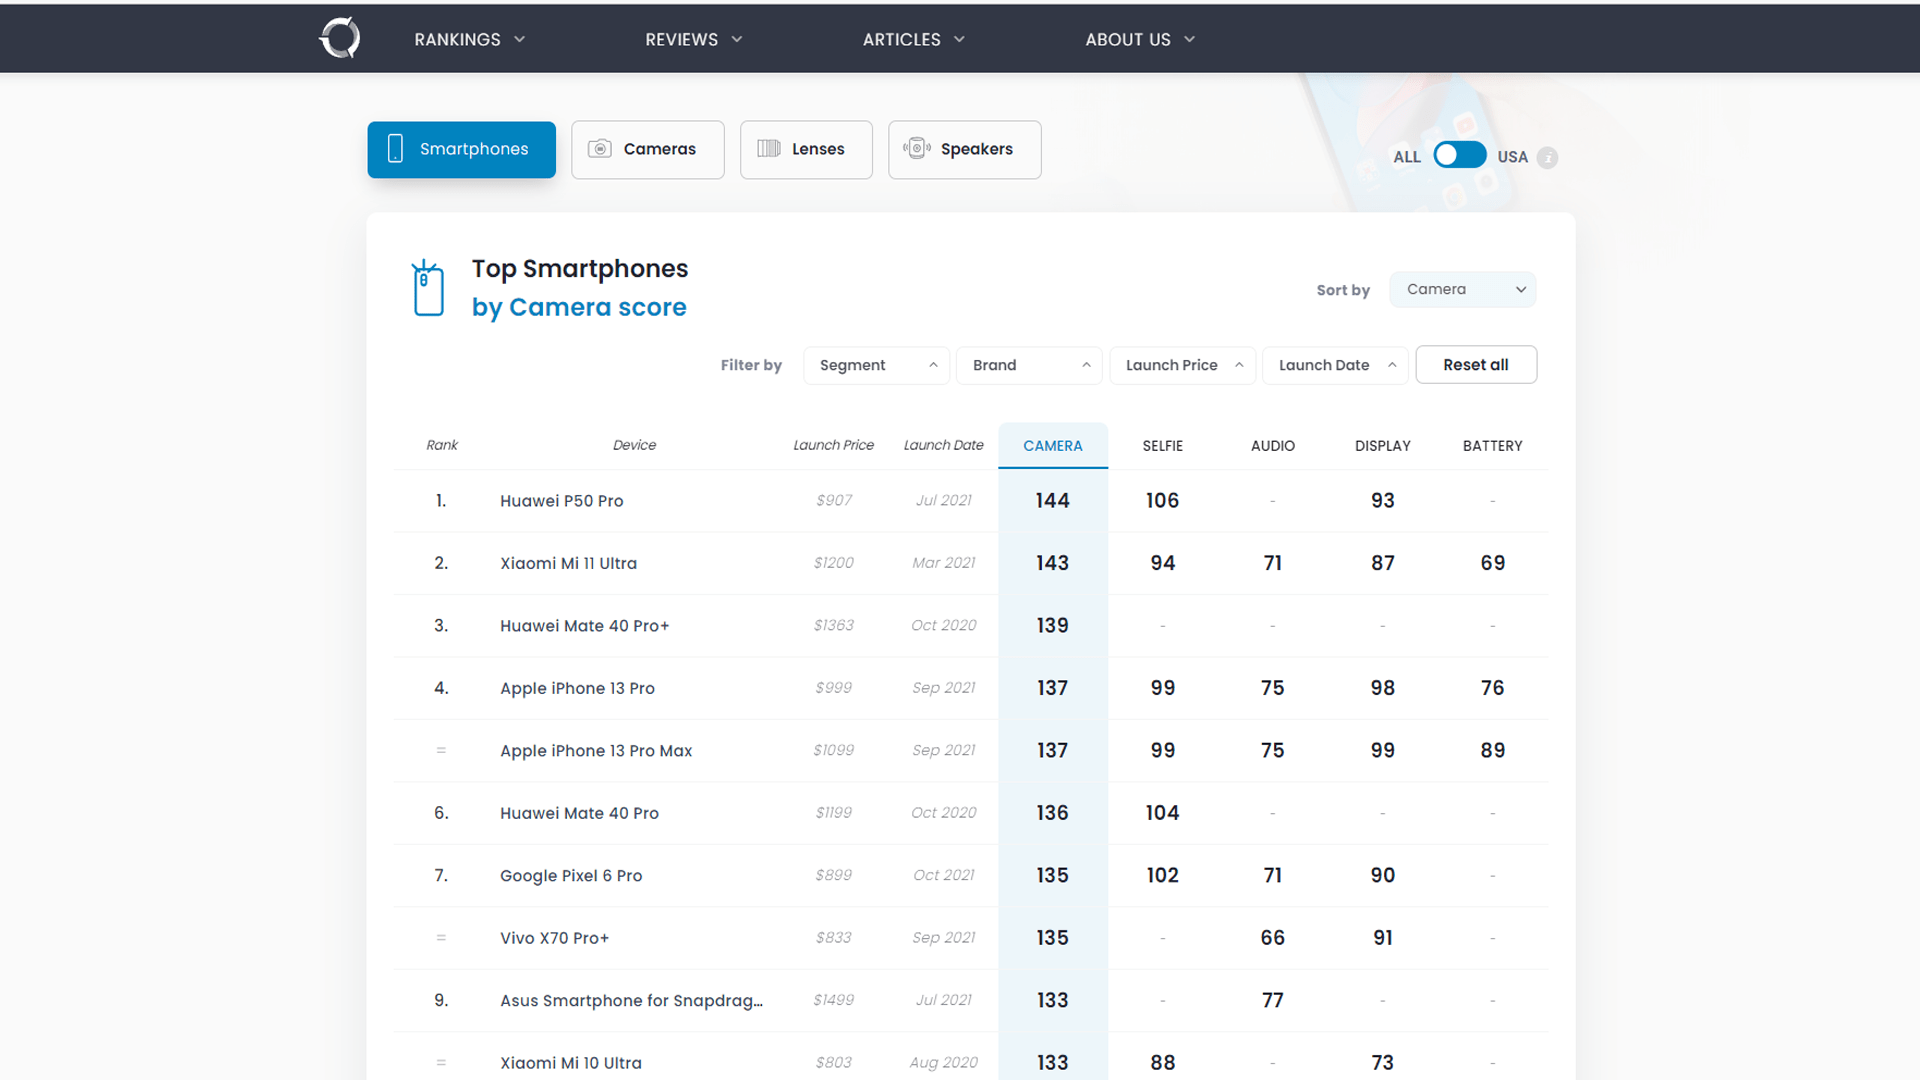This screenshot has height=1080, width=1920.
Task: Expand the Brand filter
Action: (1029, 365)
